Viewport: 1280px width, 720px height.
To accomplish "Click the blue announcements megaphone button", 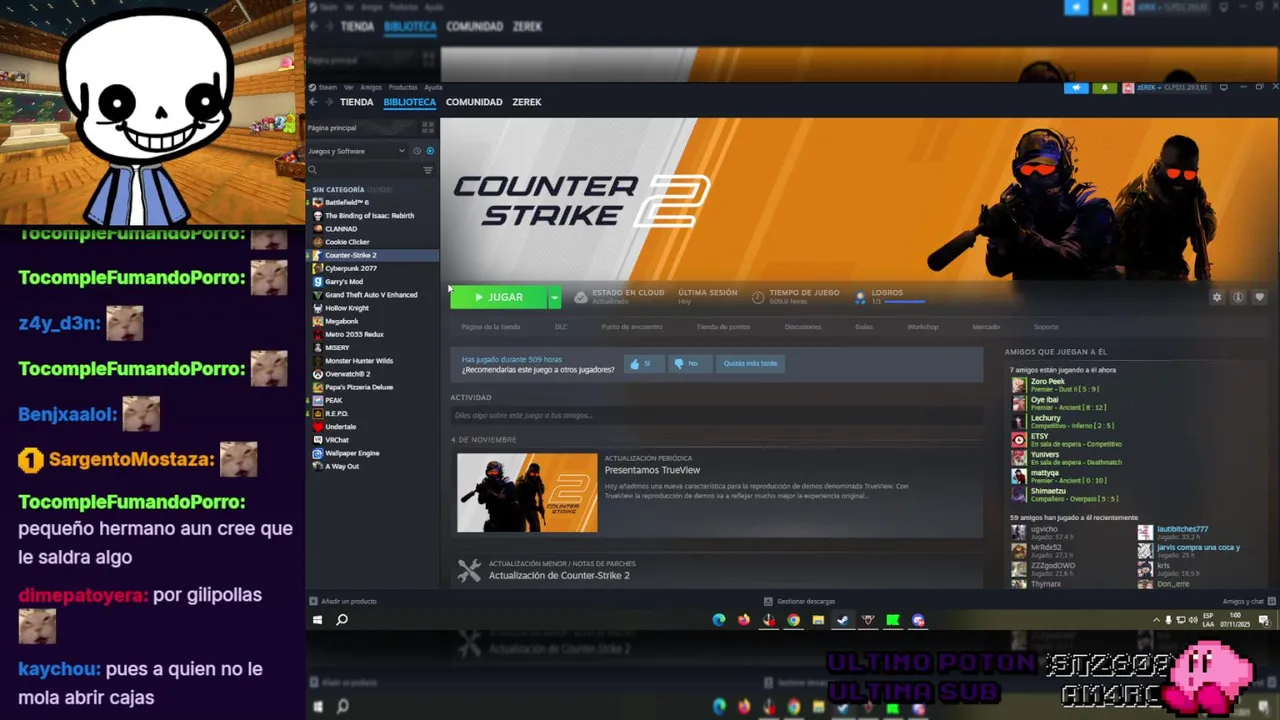I will pyautogui.click(x=1076, y=88).
